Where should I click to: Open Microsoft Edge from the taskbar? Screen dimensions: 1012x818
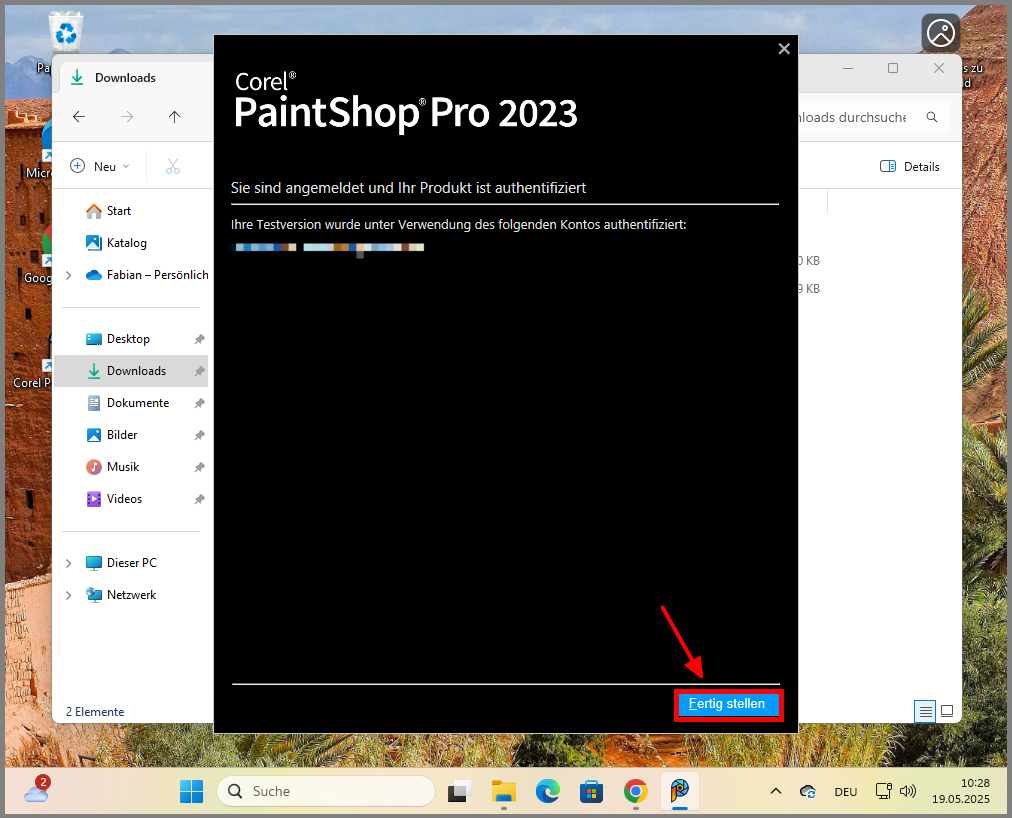(x=548, y=791)
